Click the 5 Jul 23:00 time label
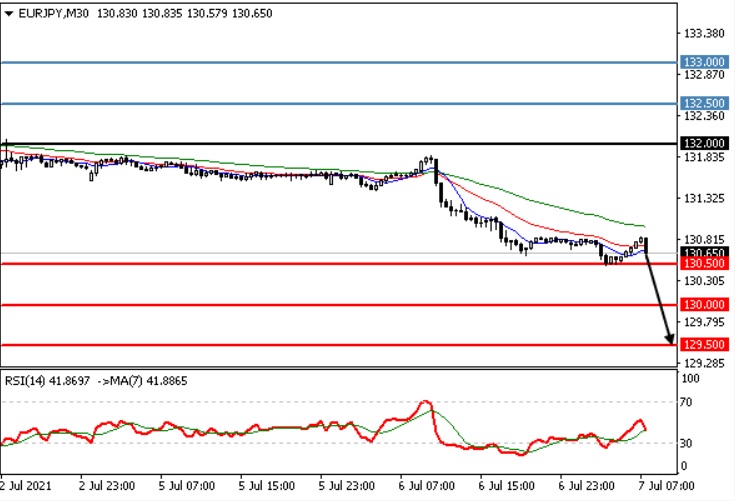Image resolution: width=735 pixels, height=501 pixels. [346, 486]
